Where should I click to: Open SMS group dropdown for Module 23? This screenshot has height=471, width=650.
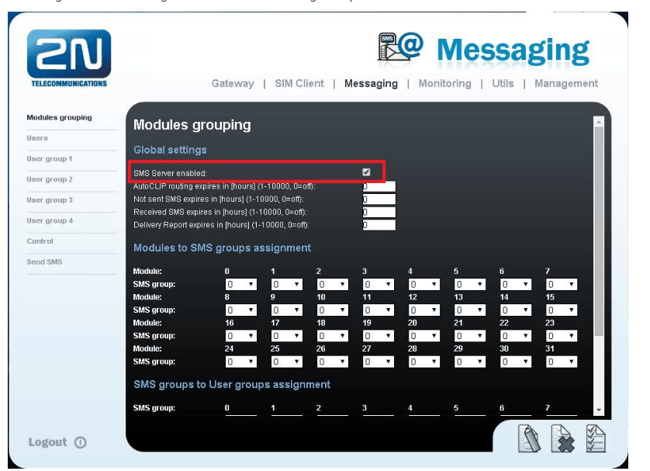click(x=561, y=336)
